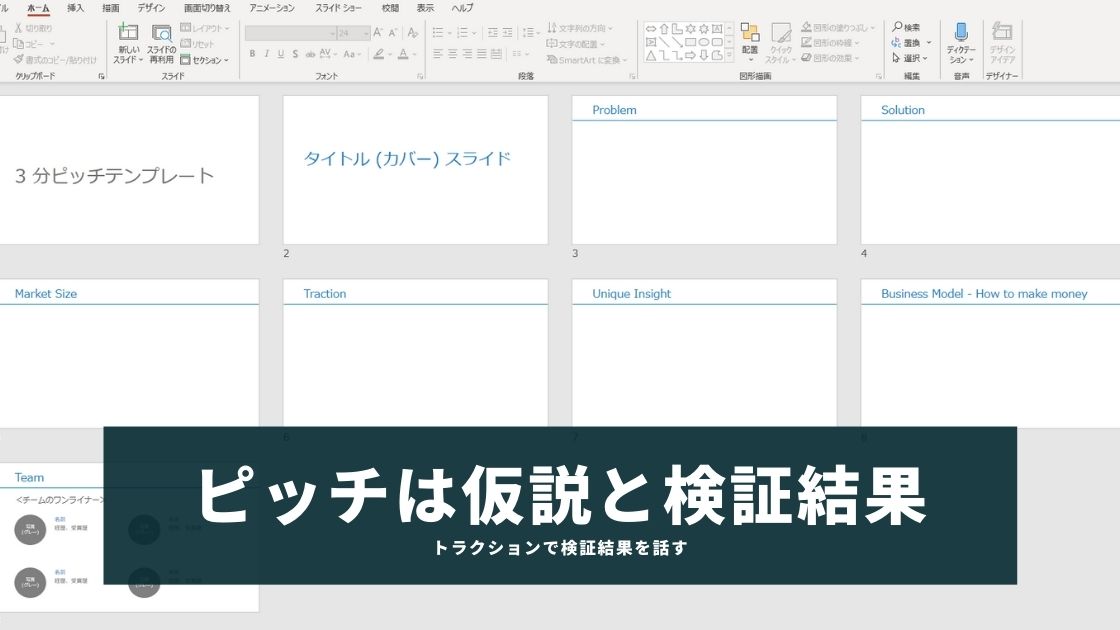
Task: Click the decrease font size icon
Action: [392, 32]
